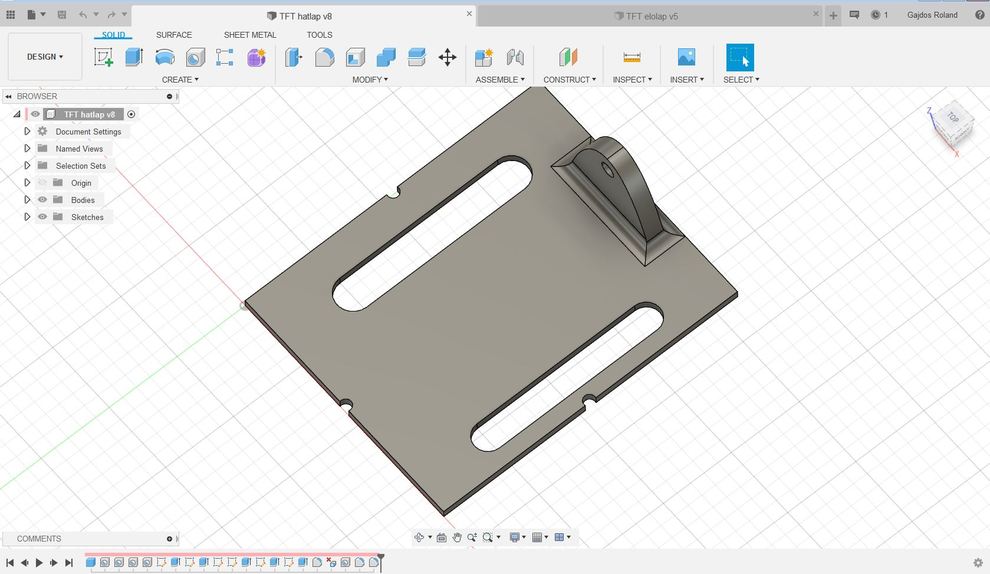Select the Extrude tool in Create group
This screenshot has width=990, height=574.
[x=134, y=57]
